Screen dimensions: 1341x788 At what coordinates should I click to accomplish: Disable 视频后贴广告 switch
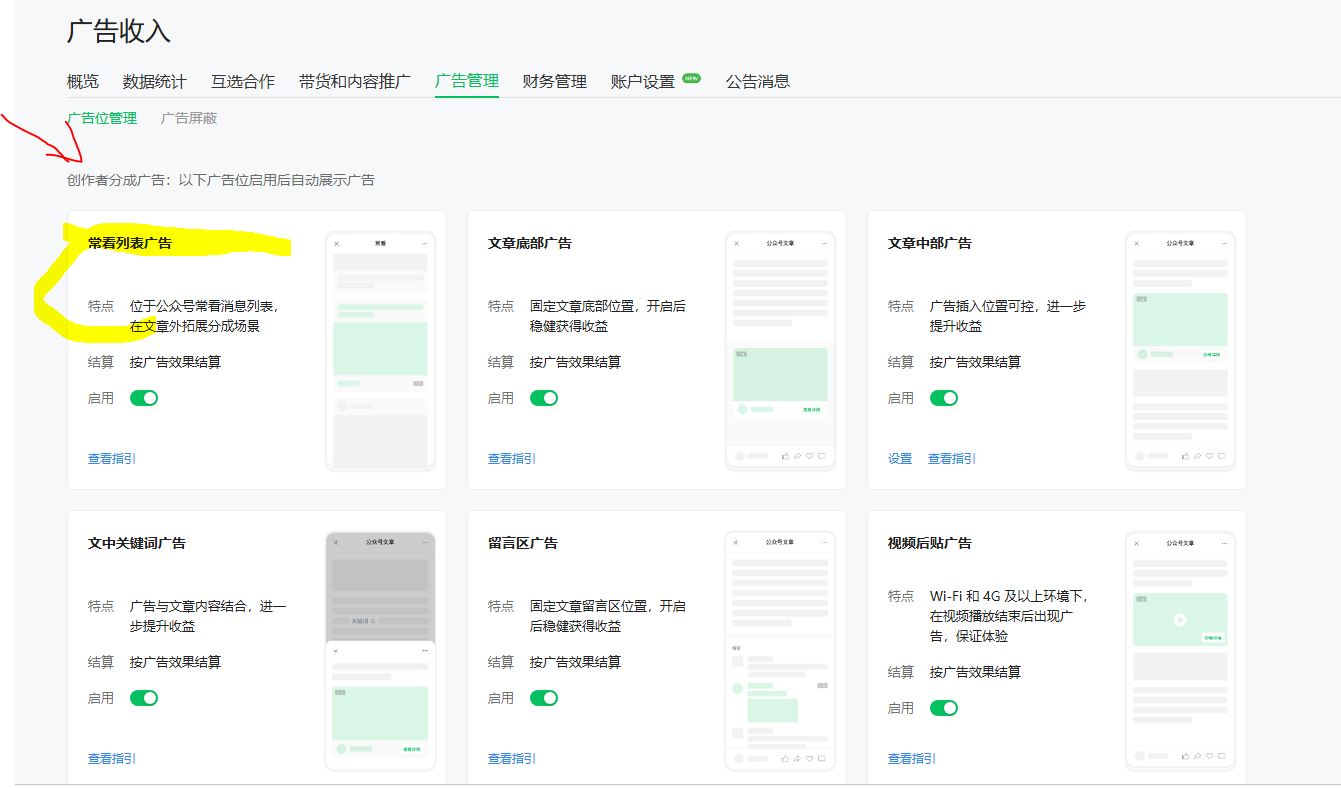click(944, 708)
